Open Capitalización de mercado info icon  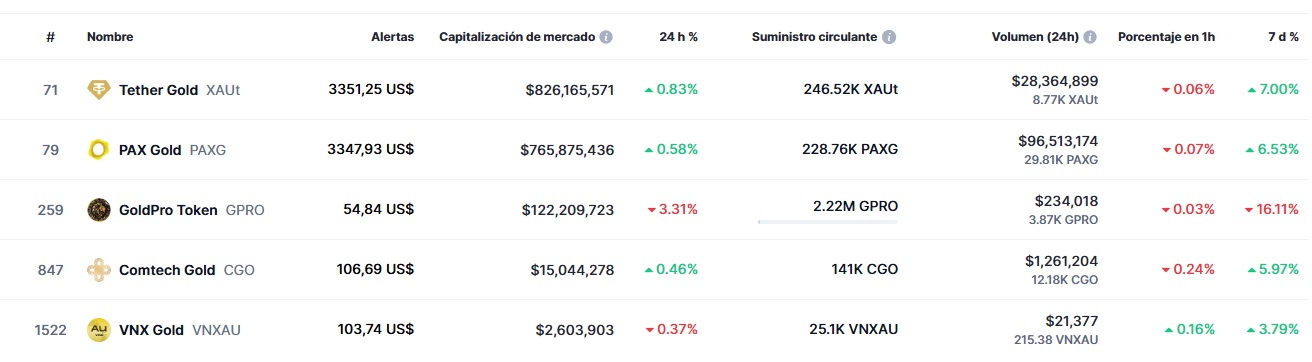[x=606, y=37]
